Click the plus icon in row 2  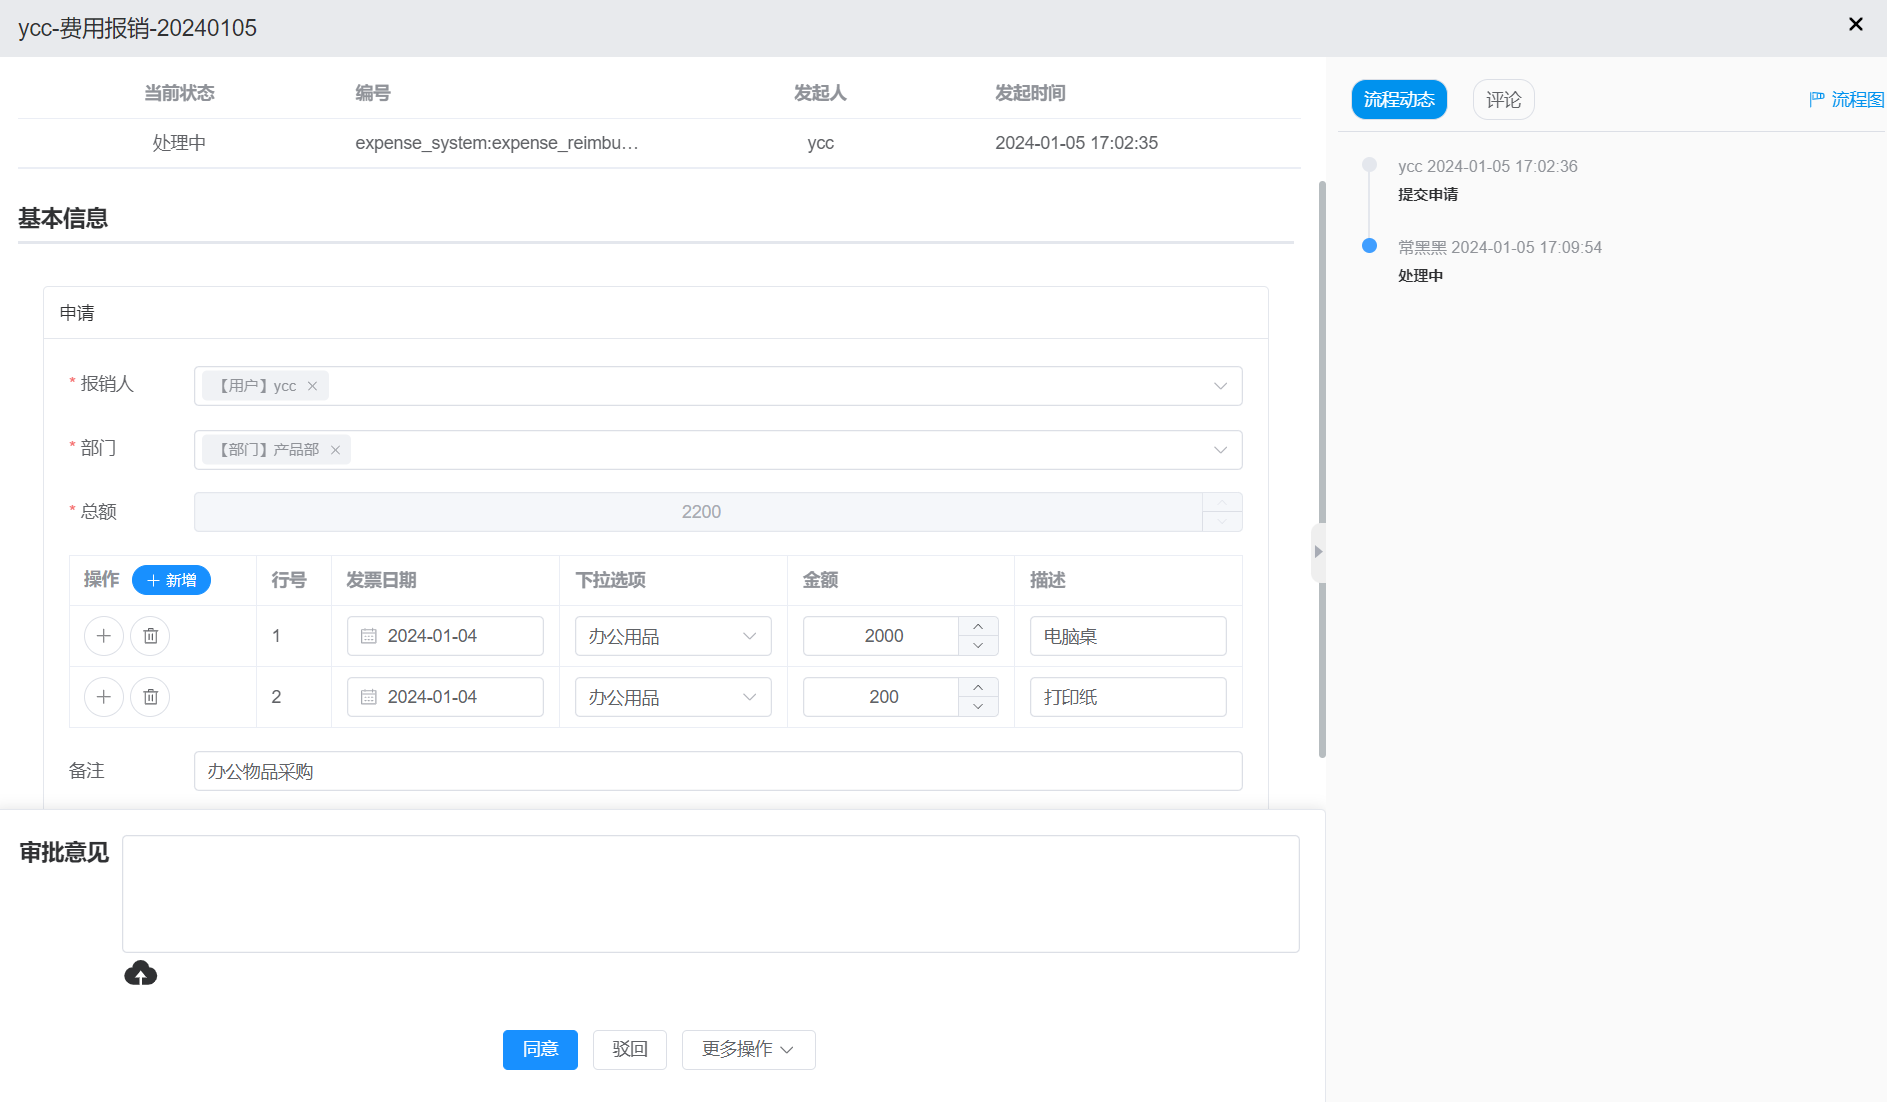tap(104, 697)
